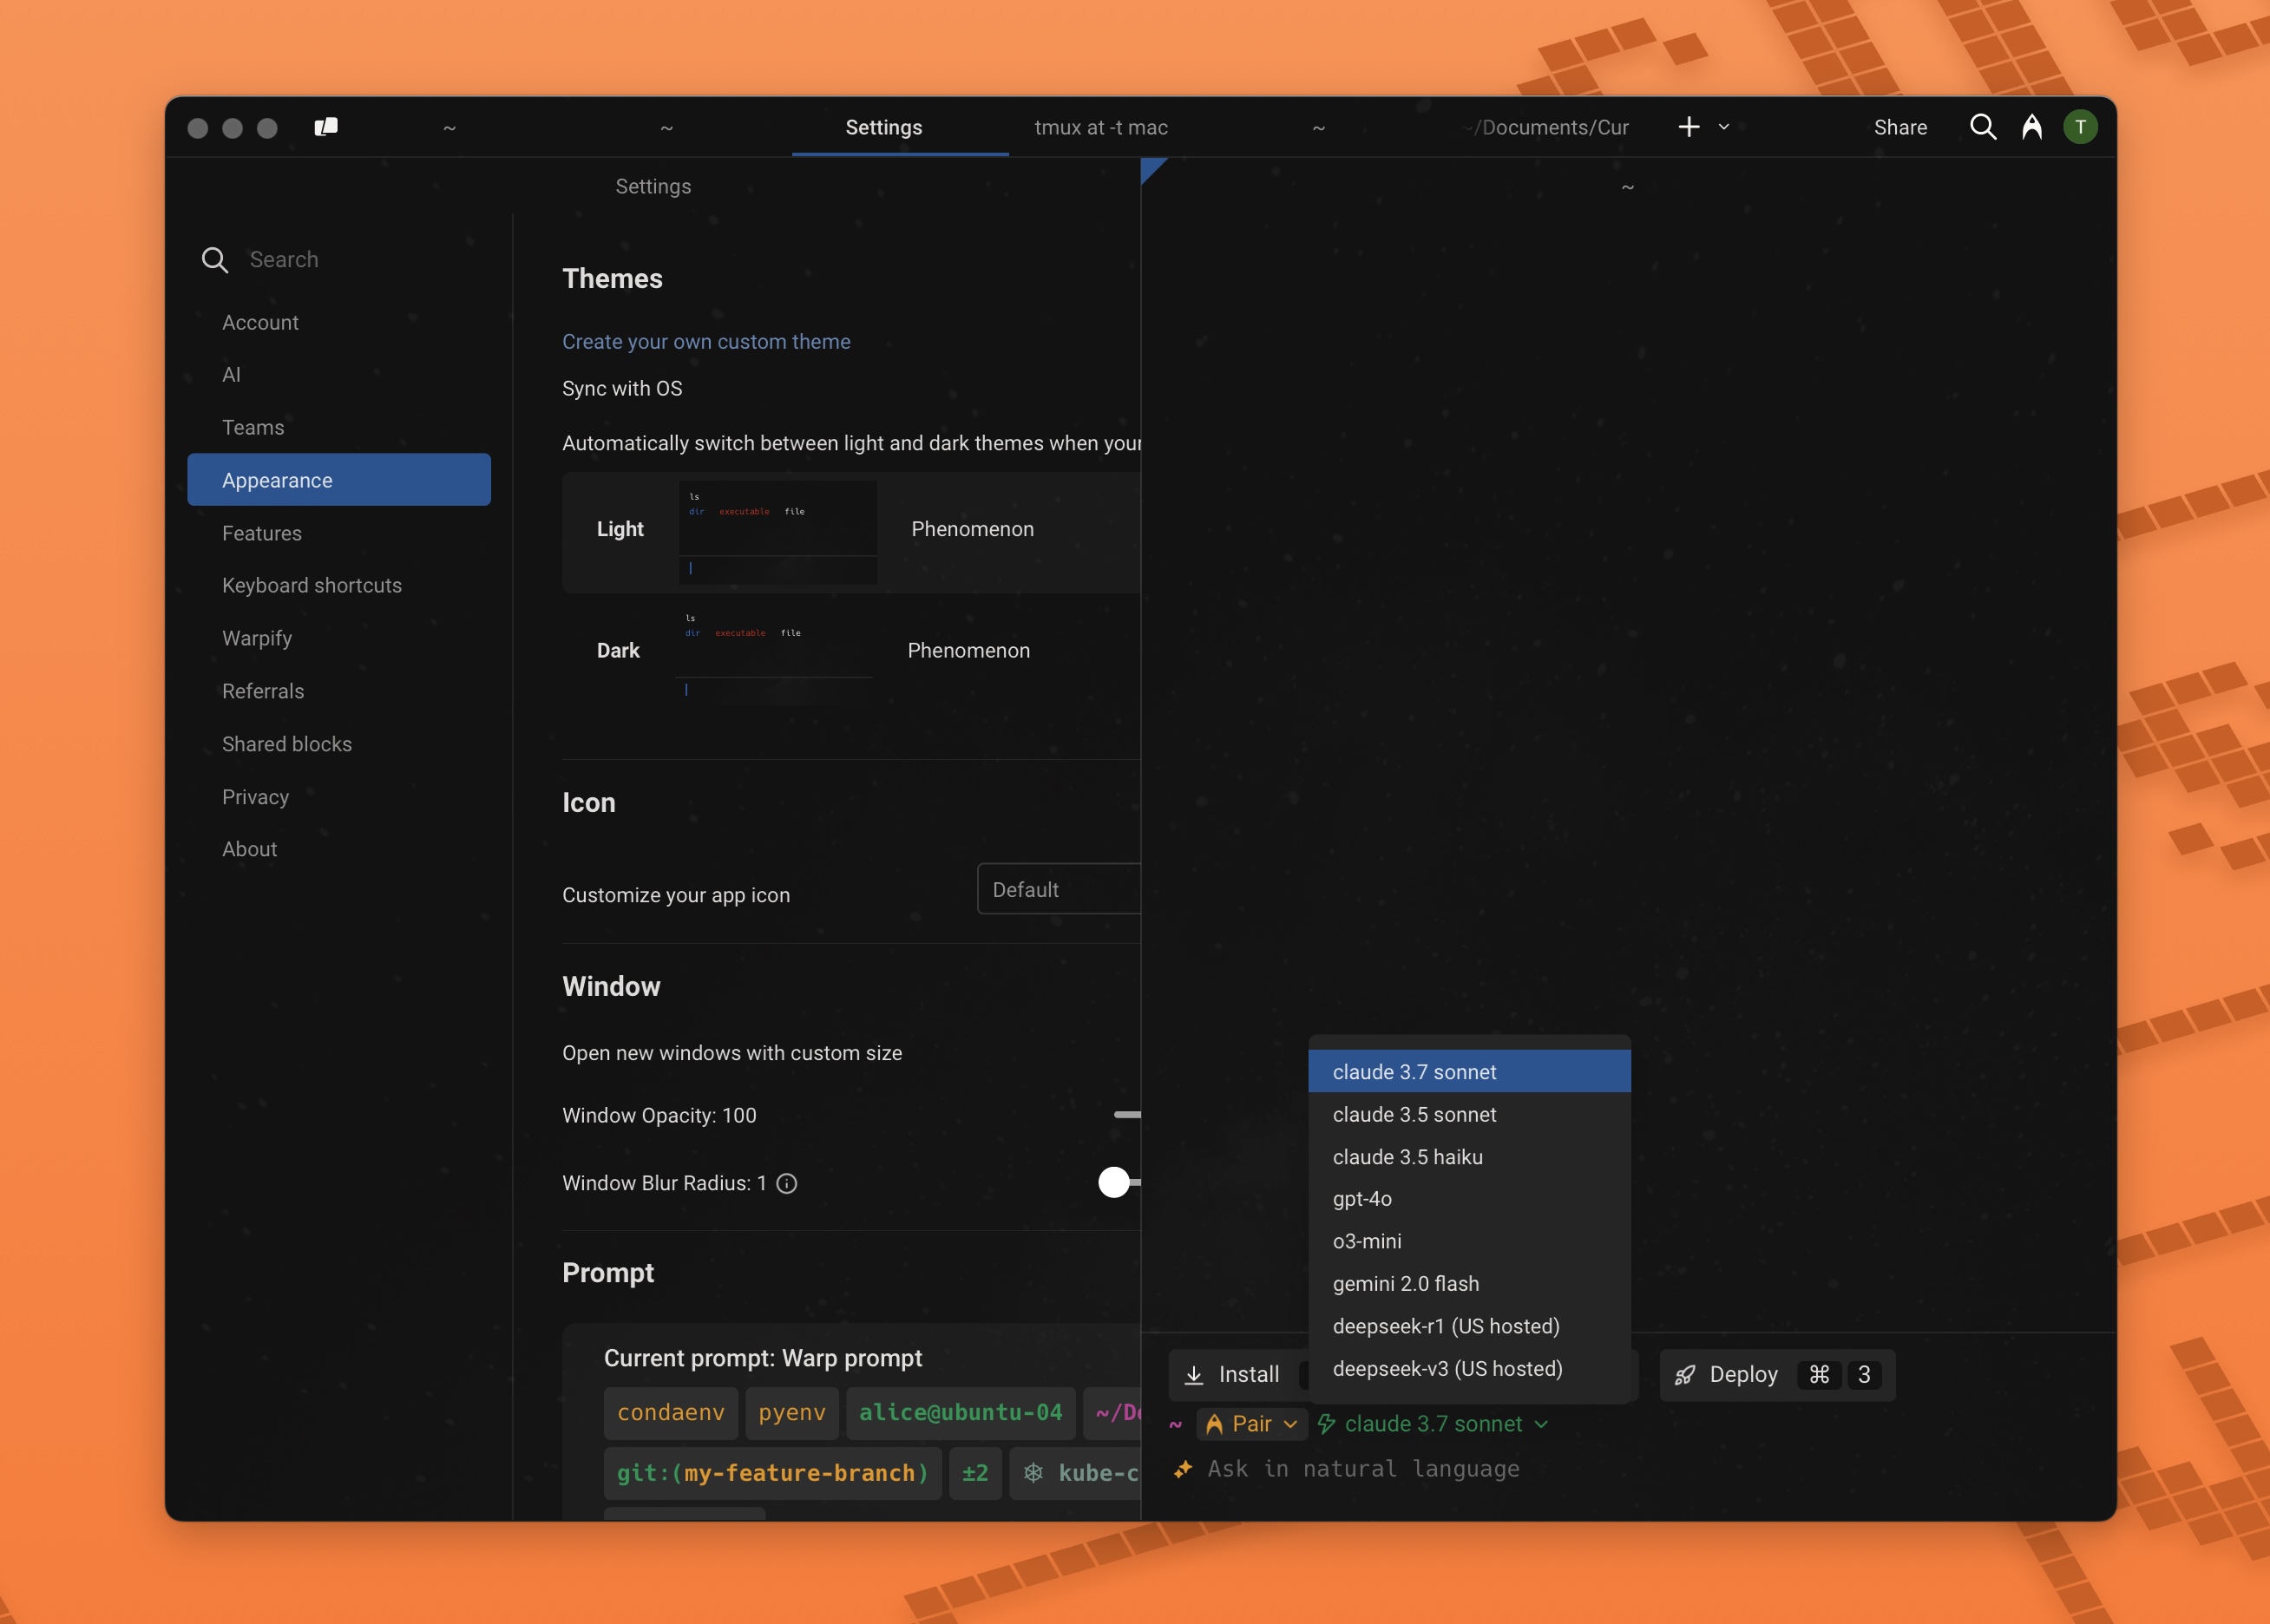2270x1624 pixels.
Task: Choose o3-mini from model list
Action: pos(1469,1241)
